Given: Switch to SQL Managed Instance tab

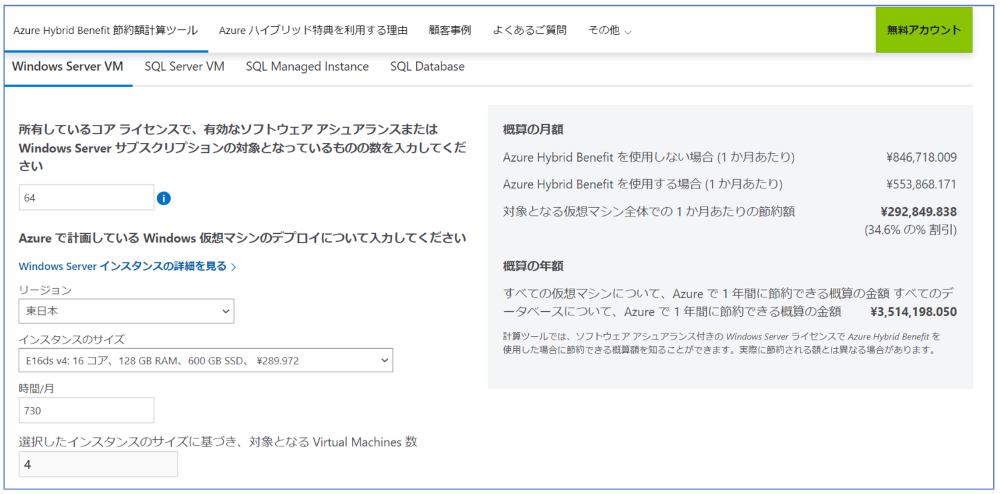Looking at the screenshot, I should 307,67.
